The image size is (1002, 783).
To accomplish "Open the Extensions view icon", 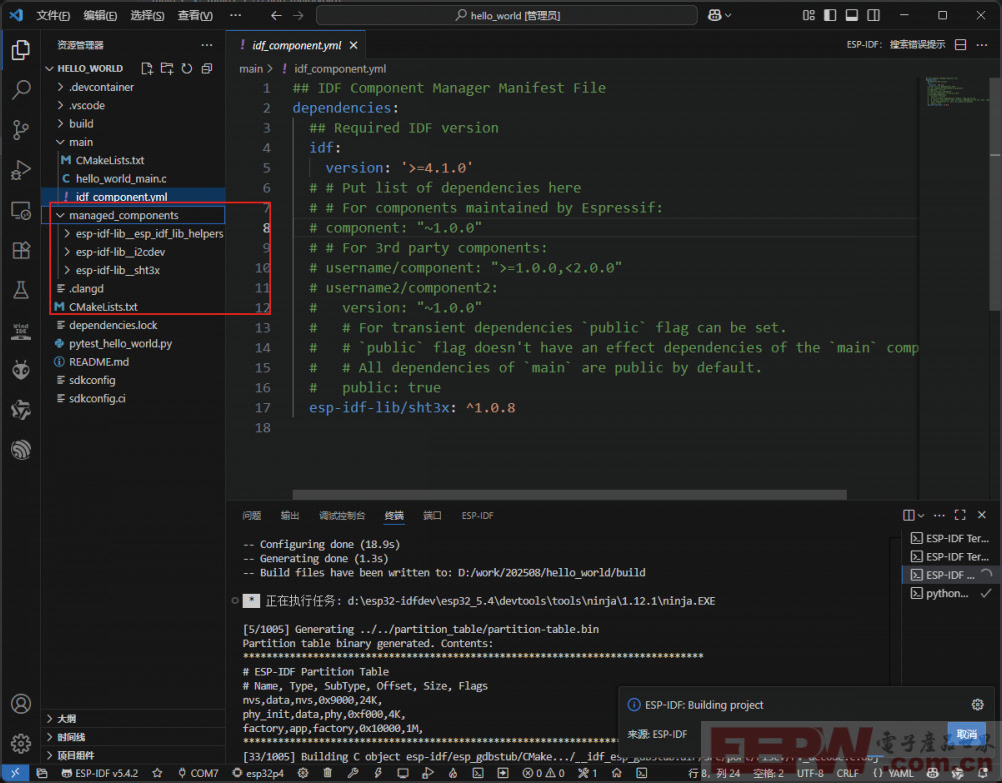I will pos(20,250).
